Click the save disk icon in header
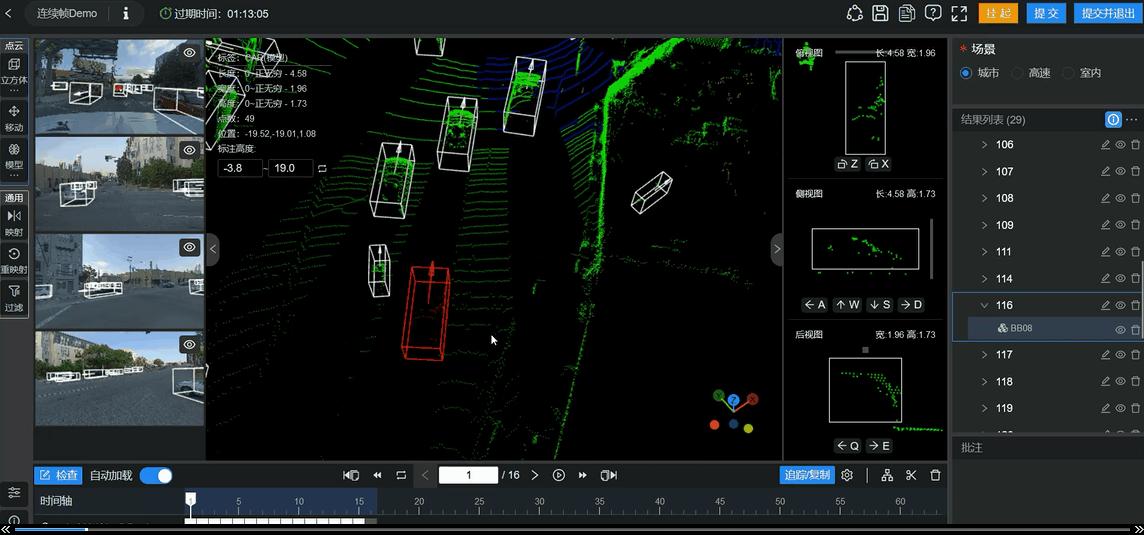The height and width of the screenshot is (535, 1144). pos(881,13)
